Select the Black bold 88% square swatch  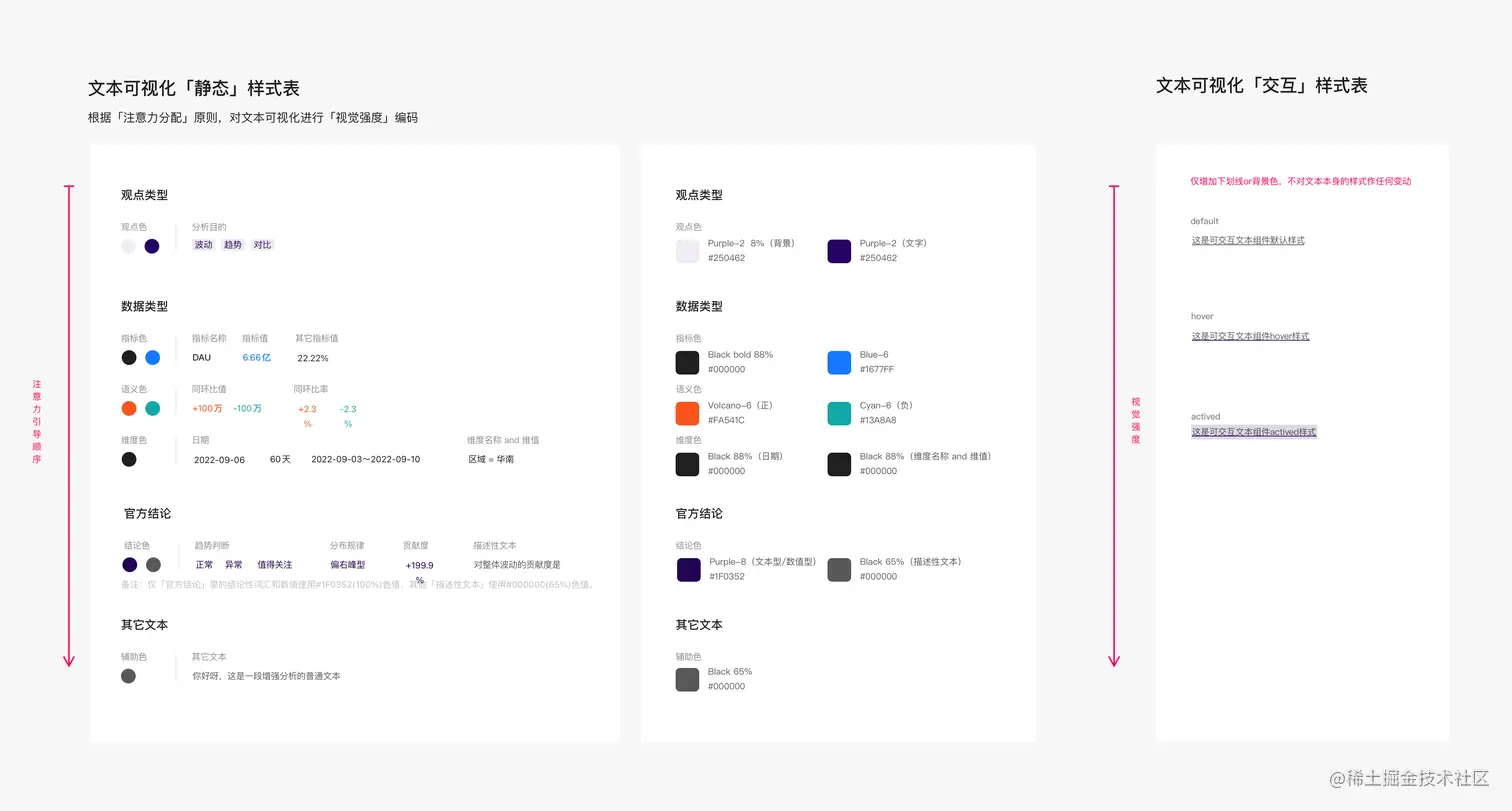coord(687,362)
